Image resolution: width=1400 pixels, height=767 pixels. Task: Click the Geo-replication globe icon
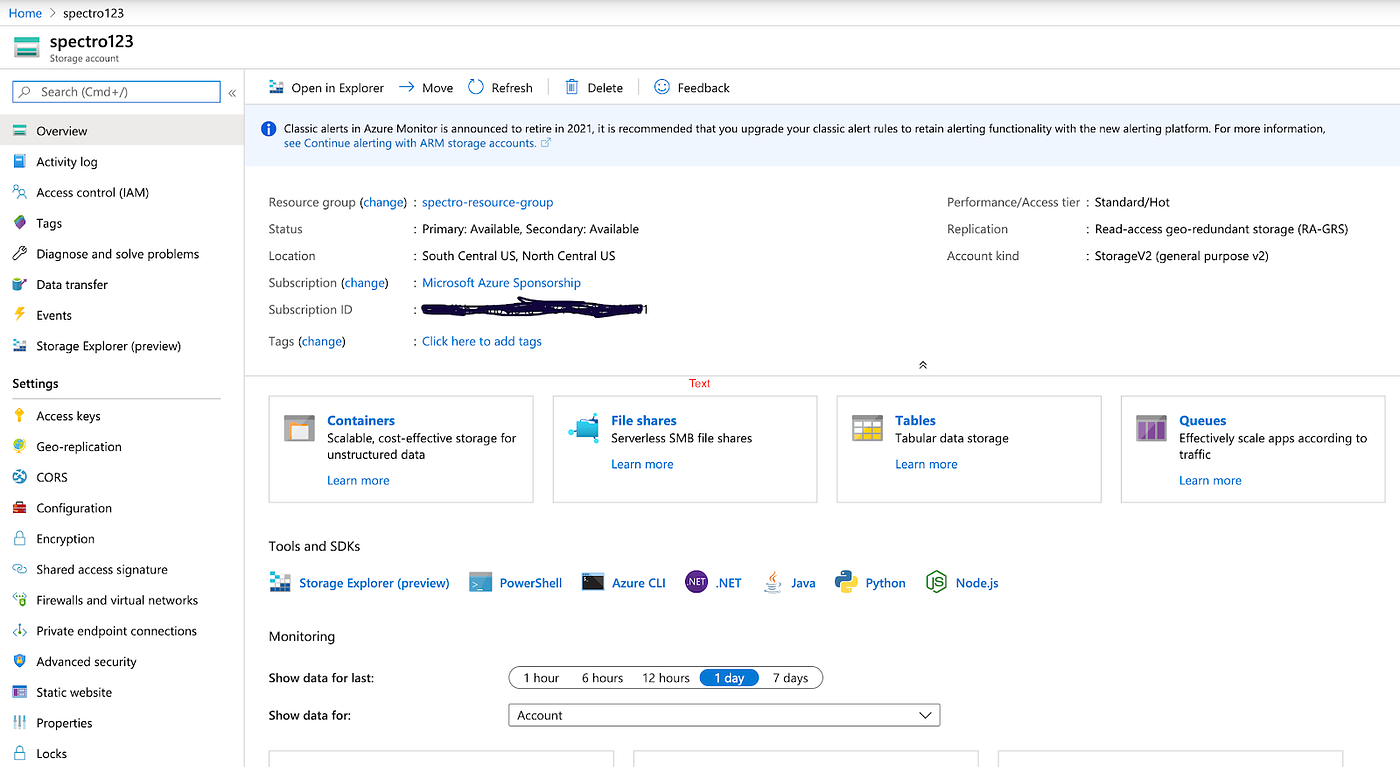tap(19, 446)
